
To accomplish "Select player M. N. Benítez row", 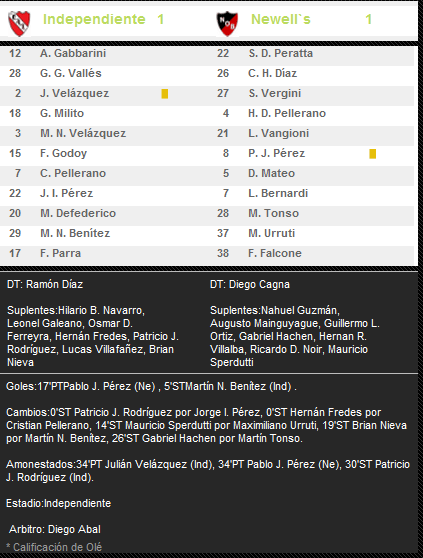I will click(103, 233).
